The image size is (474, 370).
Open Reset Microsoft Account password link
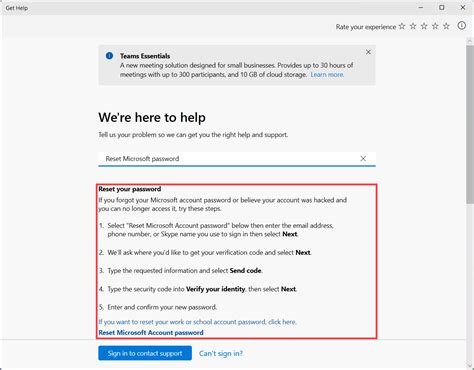151,333
